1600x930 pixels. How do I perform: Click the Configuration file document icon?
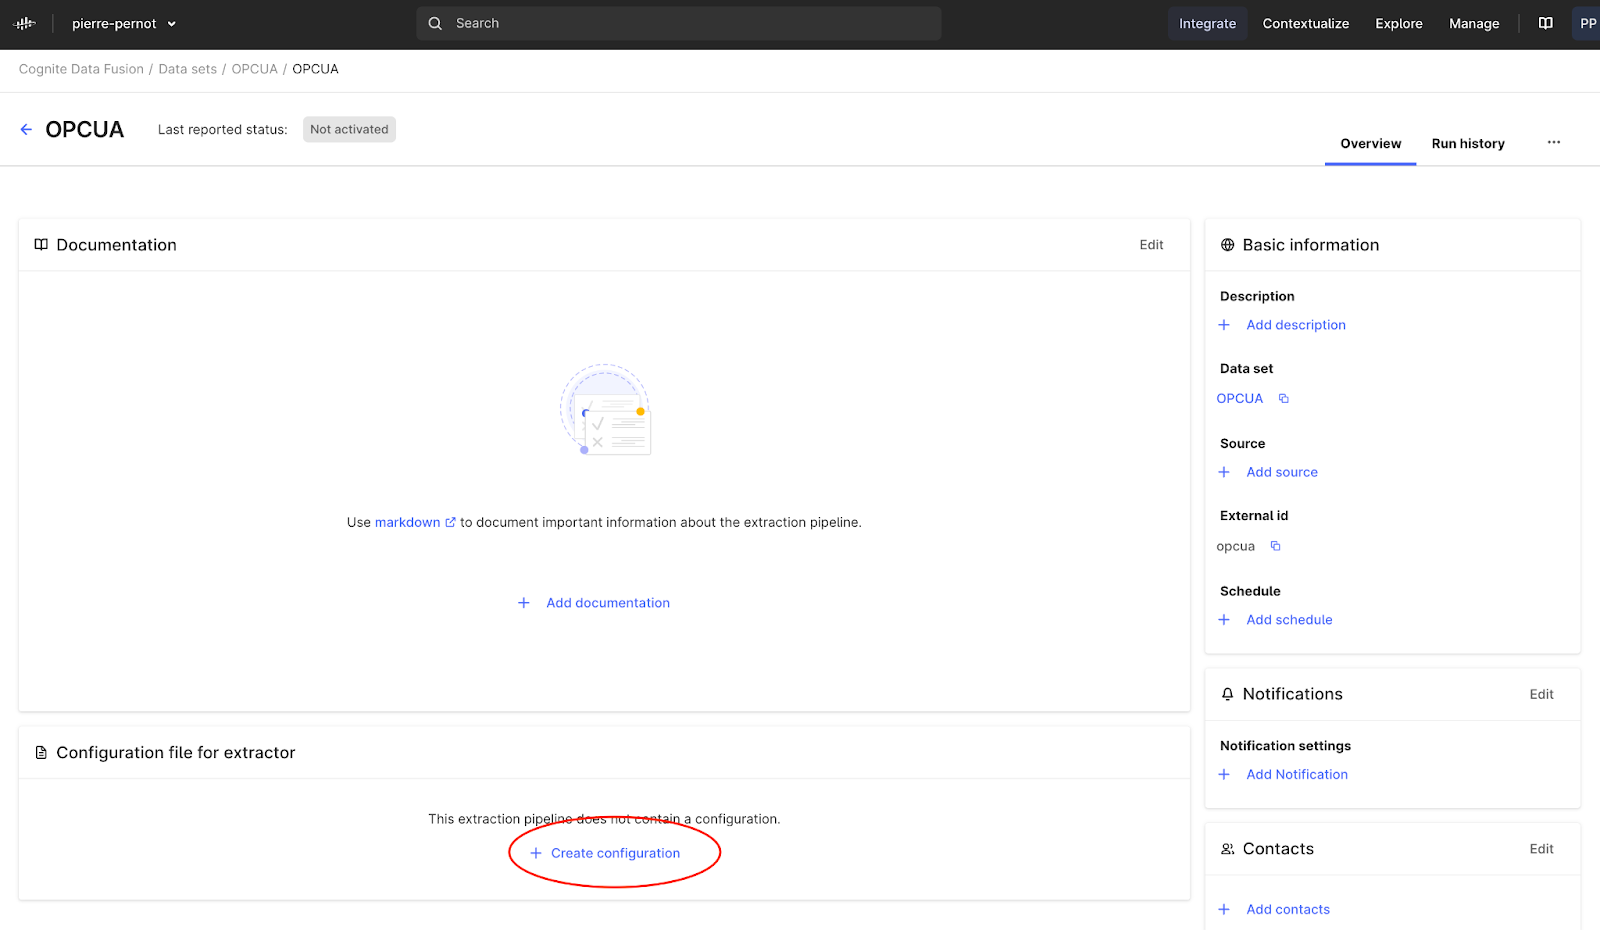[41, 753]
